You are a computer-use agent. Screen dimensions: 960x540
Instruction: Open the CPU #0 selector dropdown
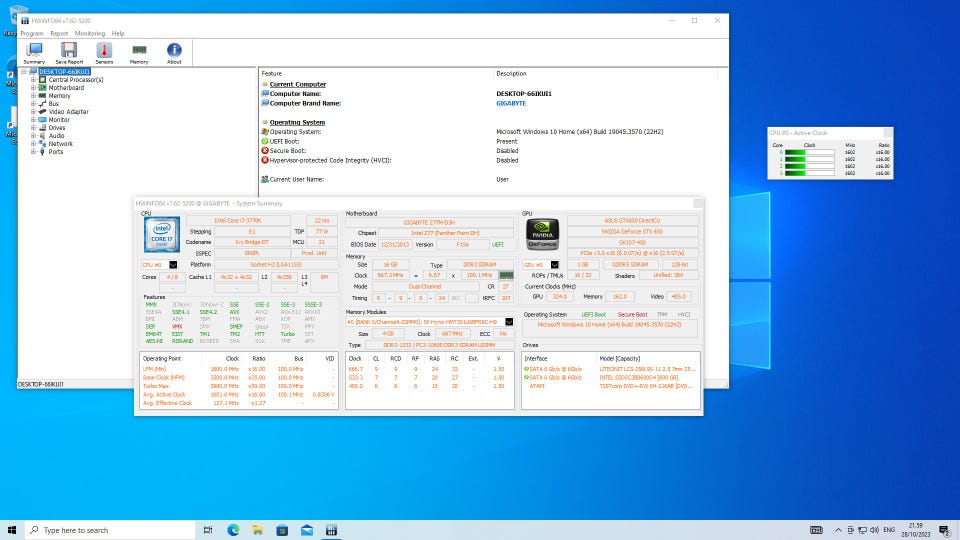(173, 265)
